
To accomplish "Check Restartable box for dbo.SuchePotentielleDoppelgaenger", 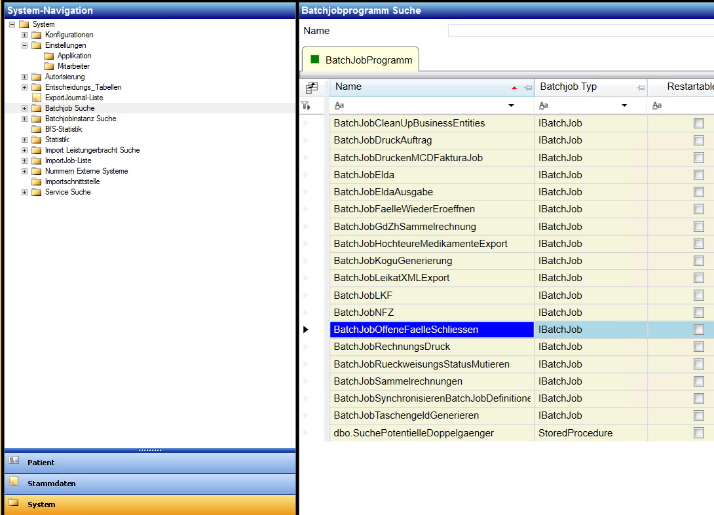I will pos(698,433).
